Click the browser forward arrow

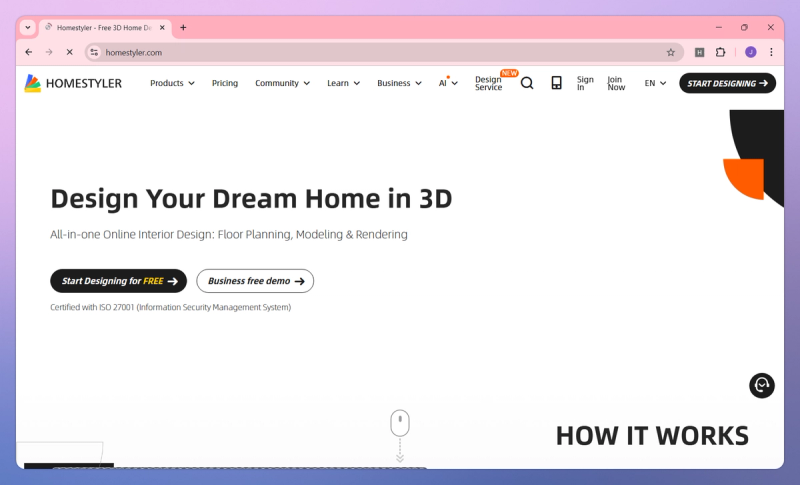(x=49, y=52)
